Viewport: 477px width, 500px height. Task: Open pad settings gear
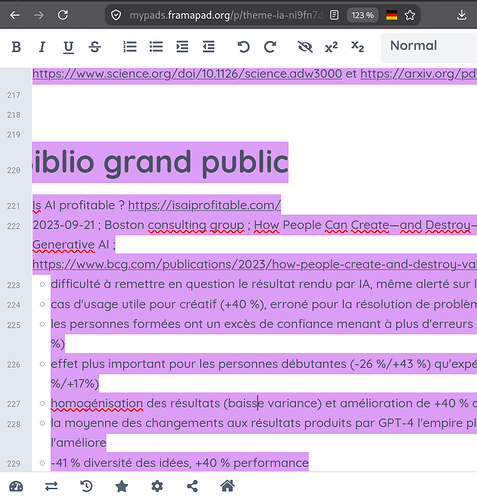(x=157, y=486)
